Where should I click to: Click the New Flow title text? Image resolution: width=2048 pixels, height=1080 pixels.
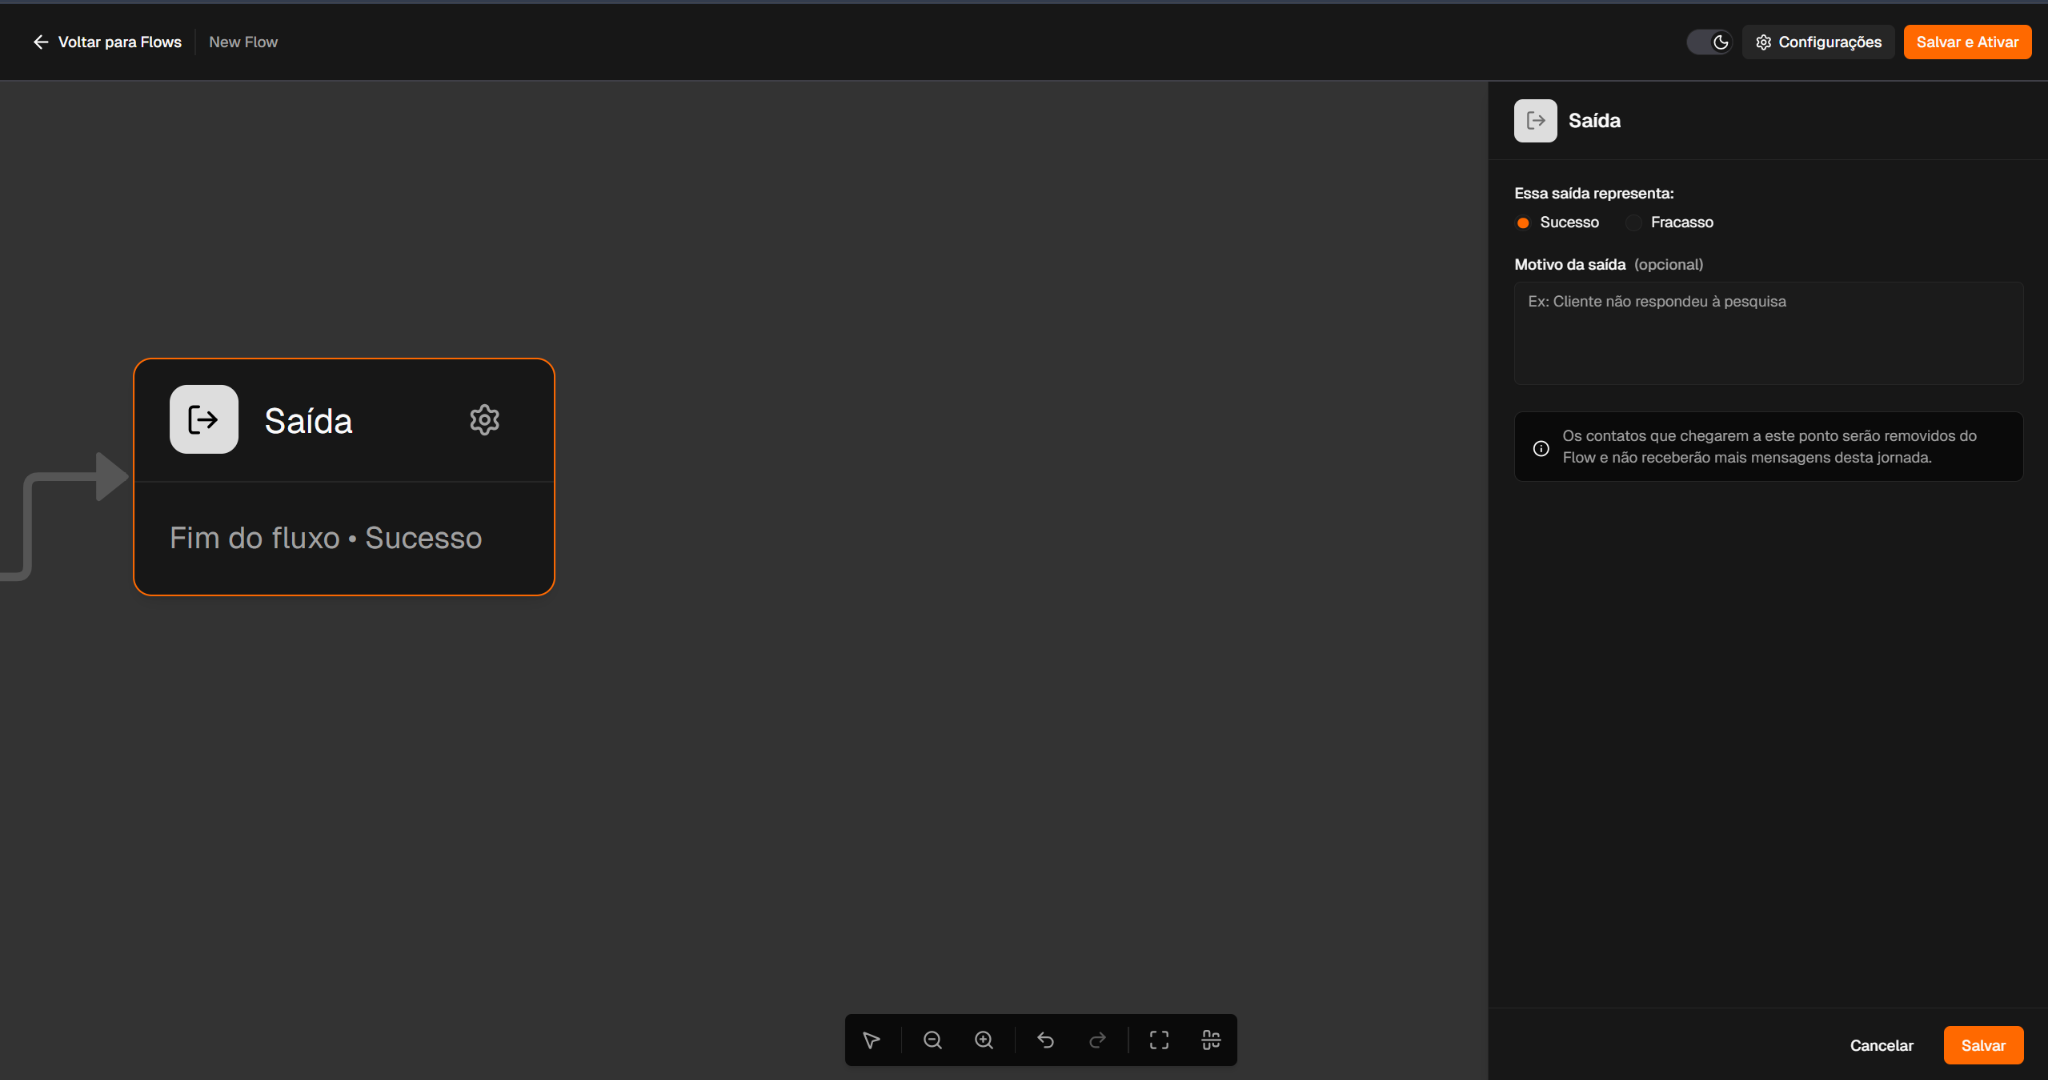click(x=243, y=42)
